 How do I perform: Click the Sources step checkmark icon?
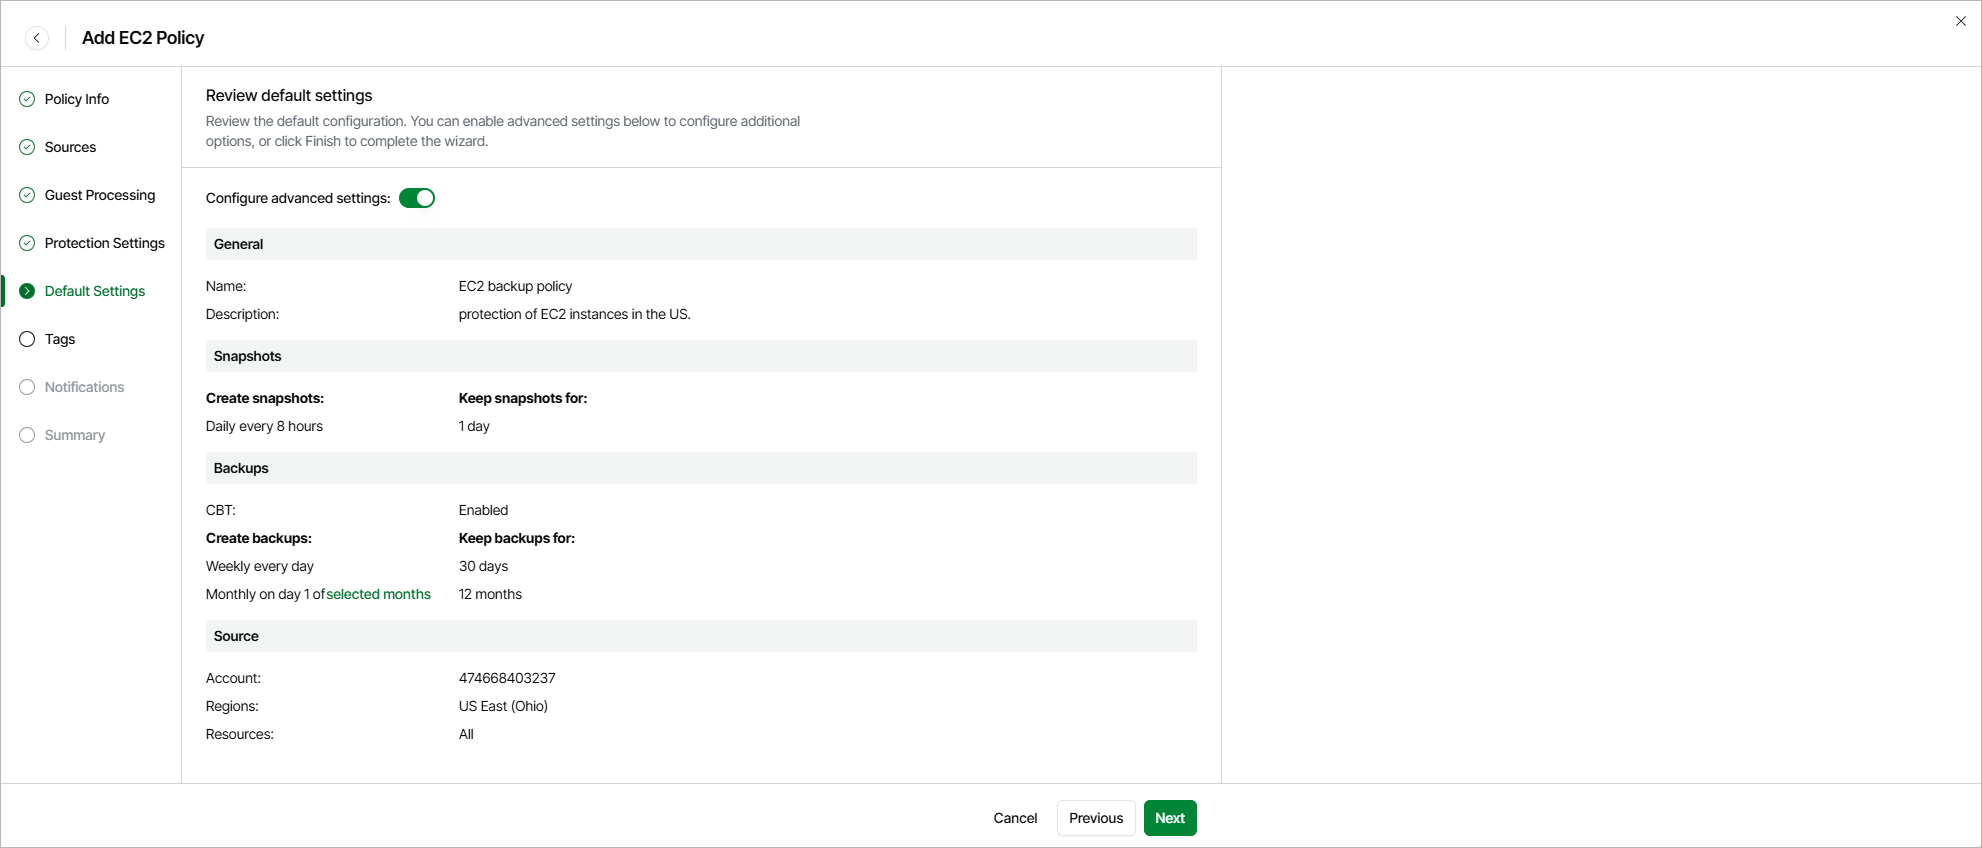pyautogui.click(x=27, y=147)
